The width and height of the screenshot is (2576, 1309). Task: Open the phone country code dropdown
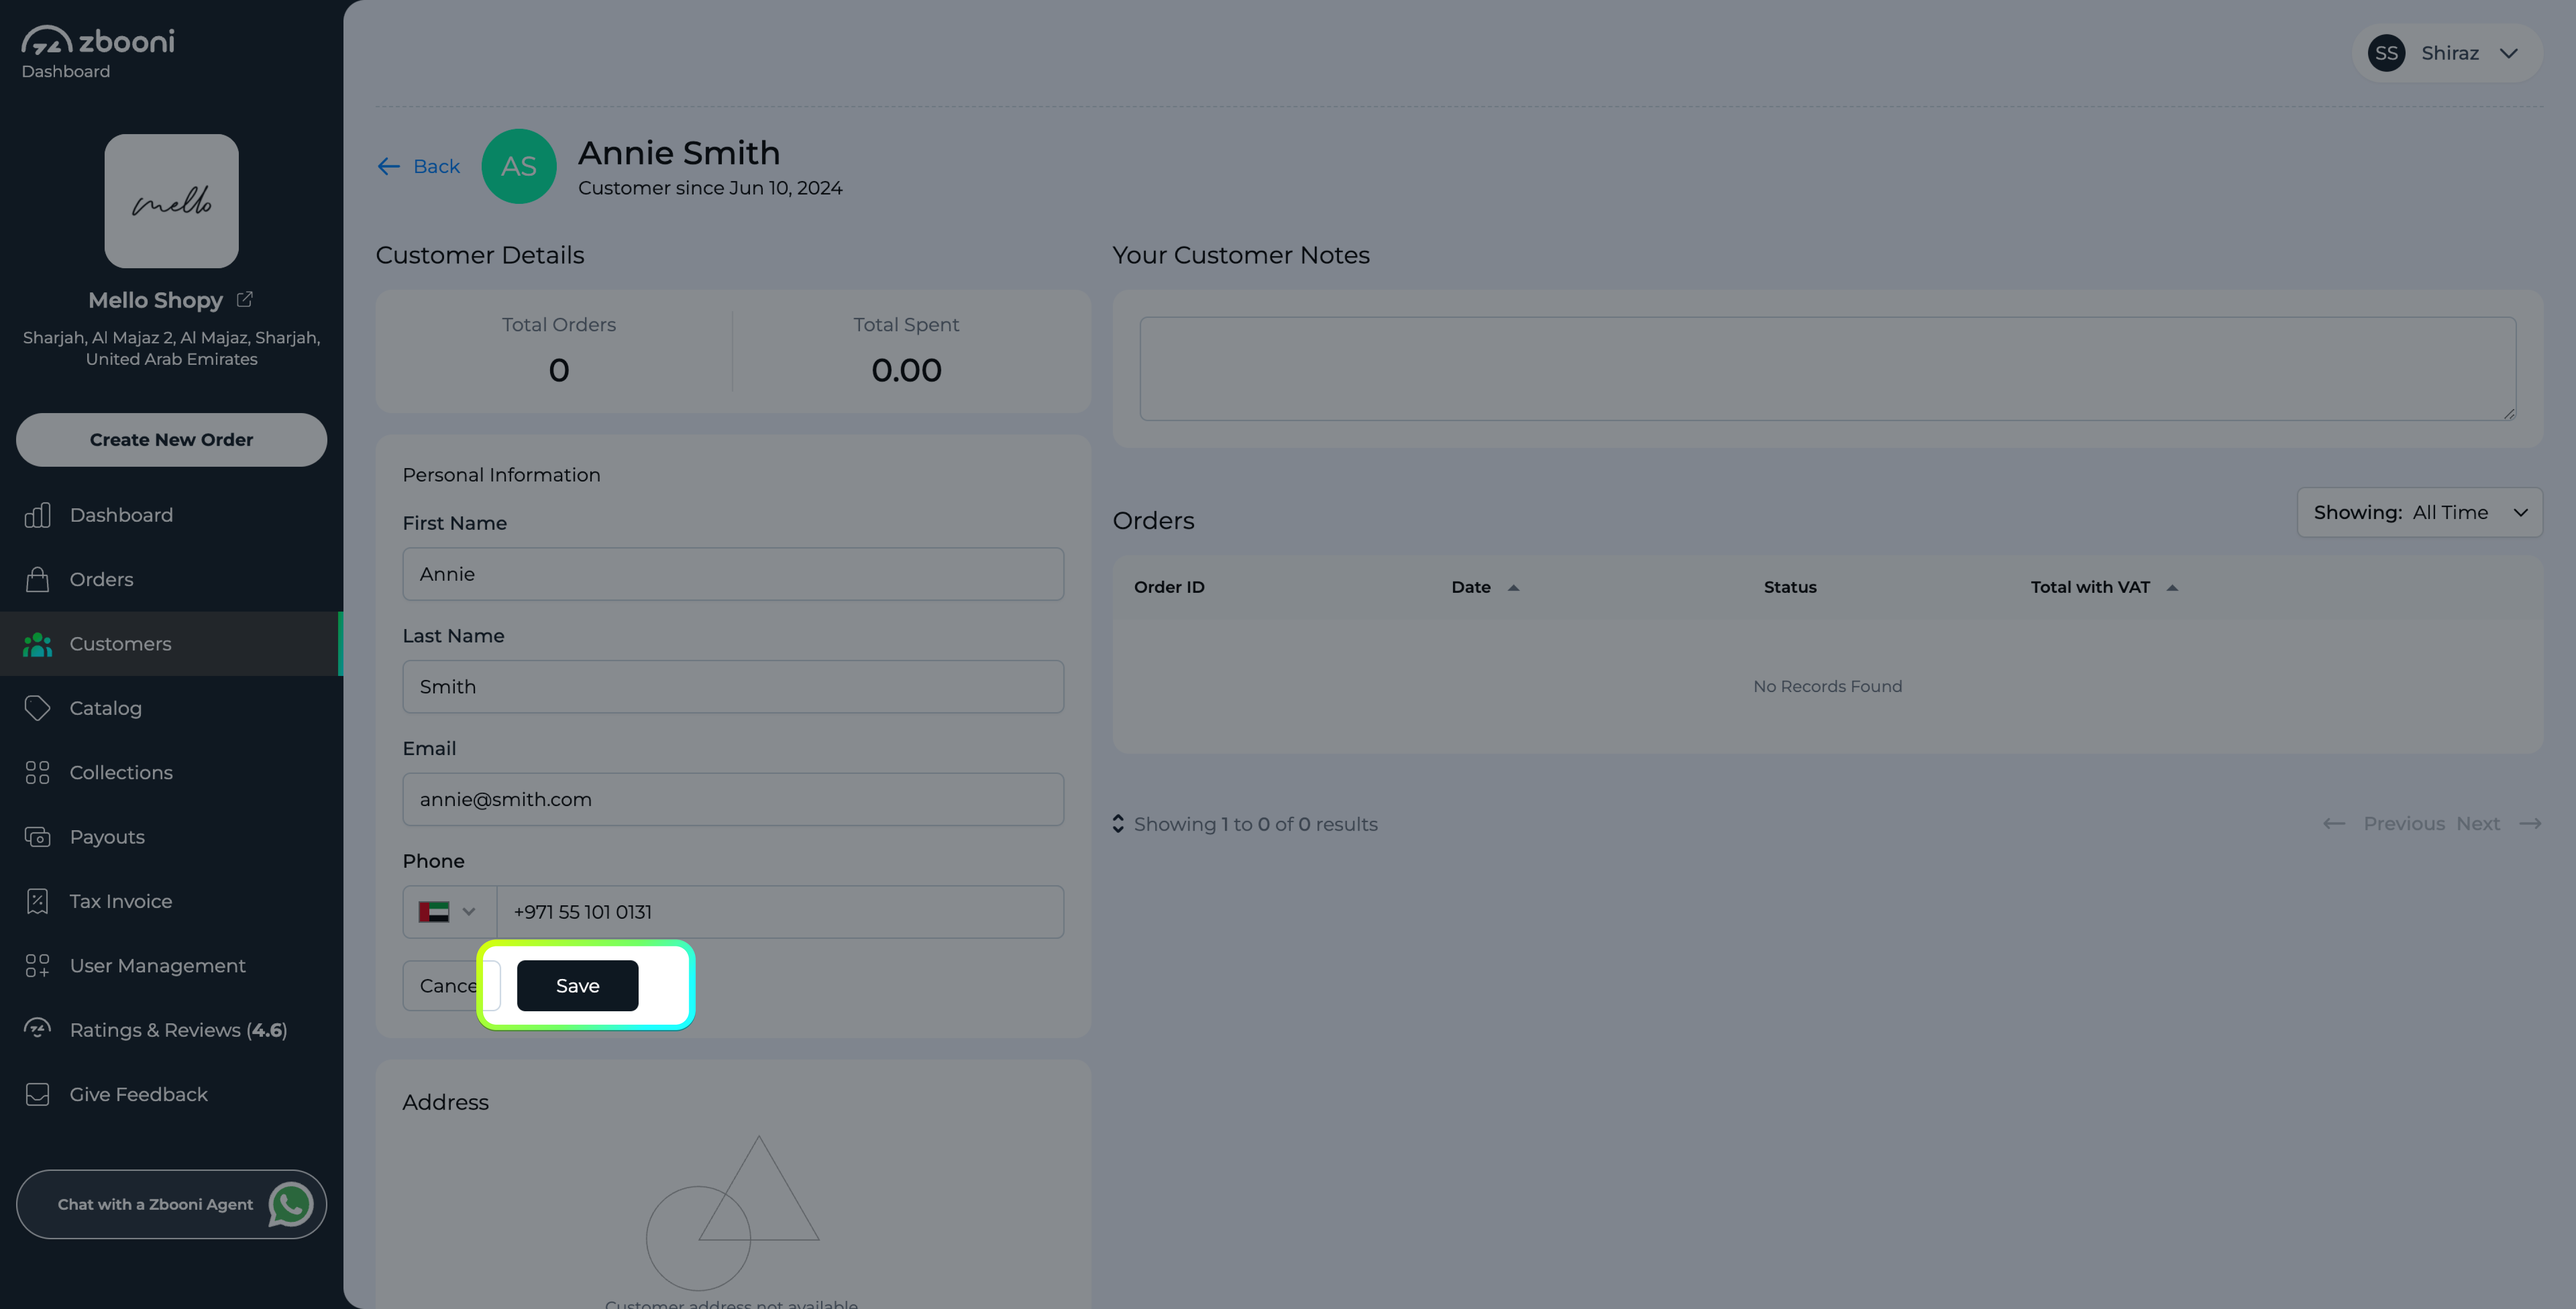(449, 912)
